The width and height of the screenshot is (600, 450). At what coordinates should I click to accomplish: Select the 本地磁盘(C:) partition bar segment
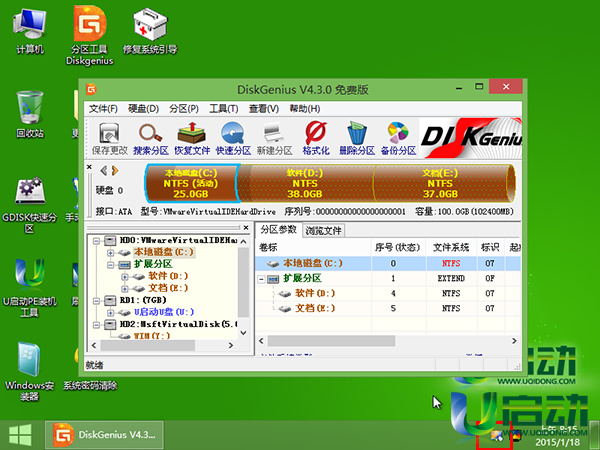[191, 183]
